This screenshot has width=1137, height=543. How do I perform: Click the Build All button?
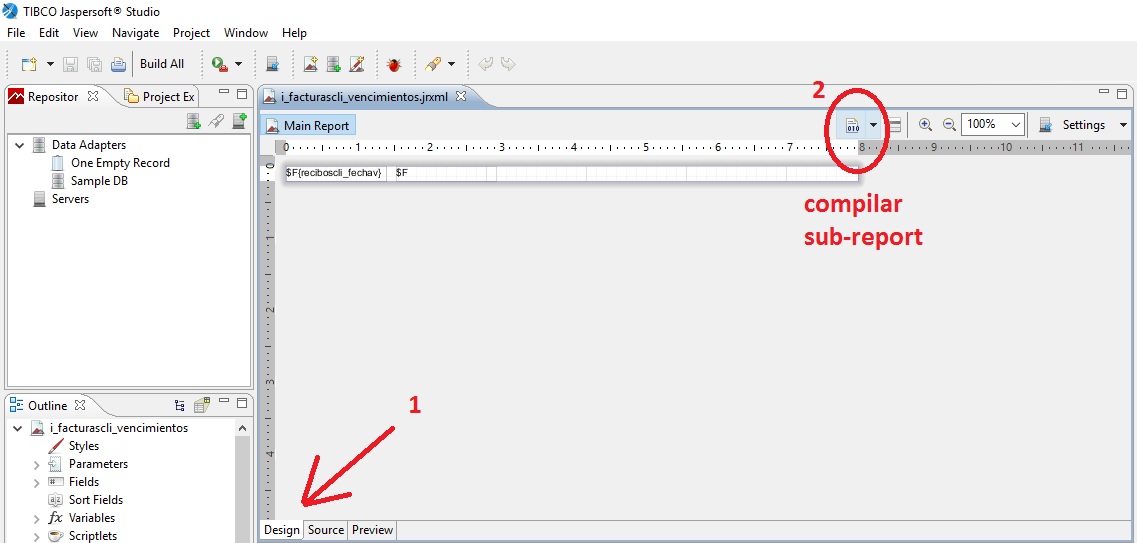[x=162, y=64]
